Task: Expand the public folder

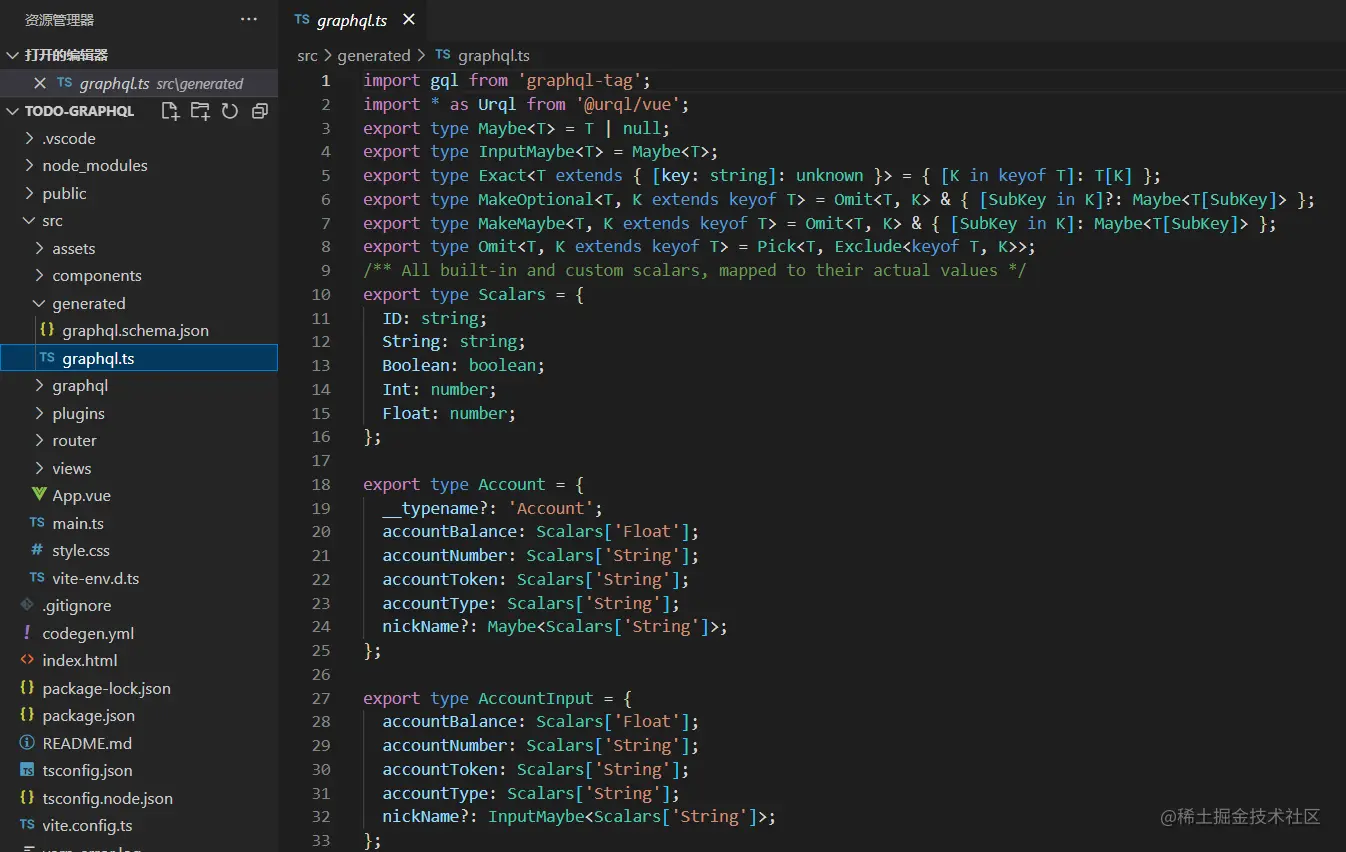Action: (29, 193)
